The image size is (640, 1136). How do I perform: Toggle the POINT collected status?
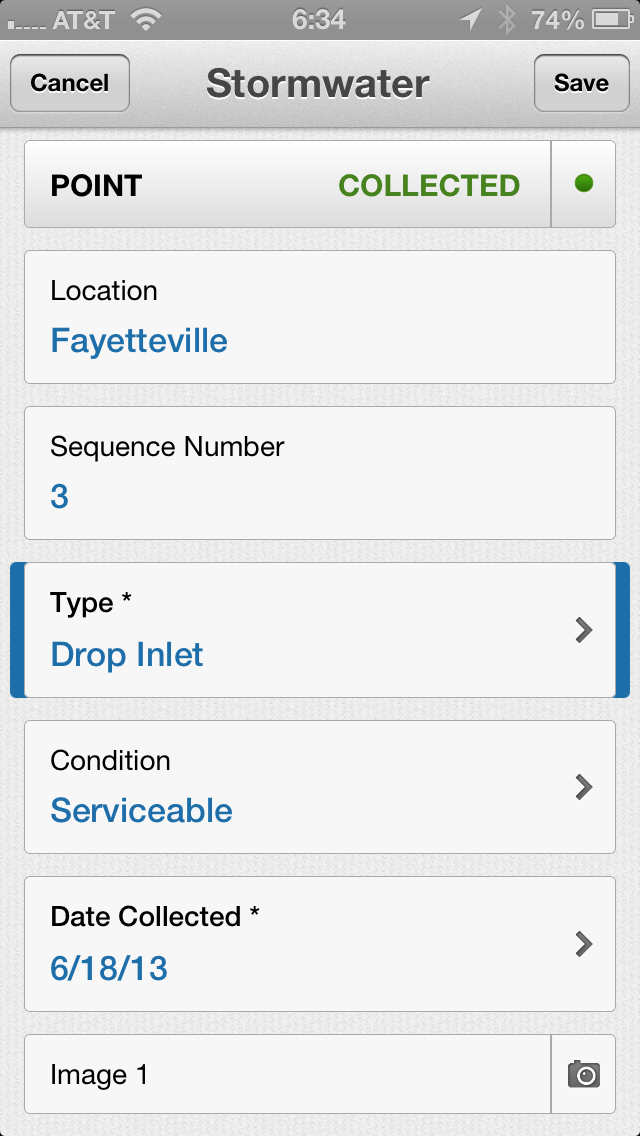click(288, 185)
